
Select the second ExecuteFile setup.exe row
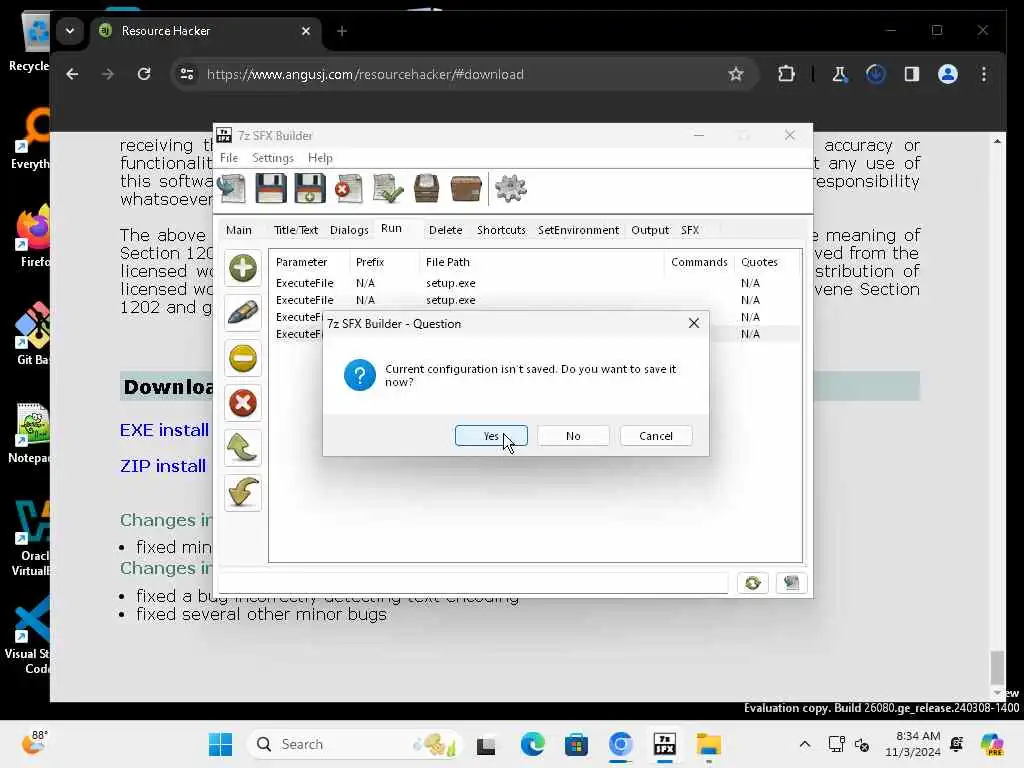point(535,300)
